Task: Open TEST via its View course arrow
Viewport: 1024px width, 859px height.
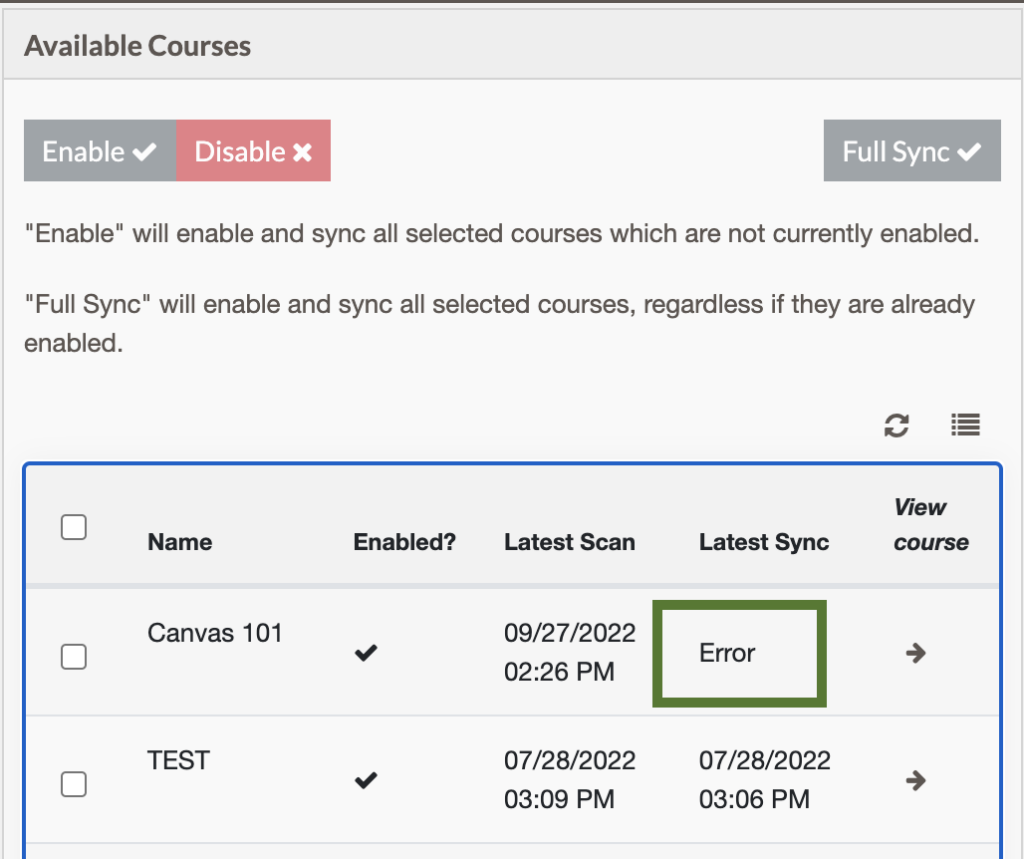Action: pyautogui.click(x=916, y=781)
